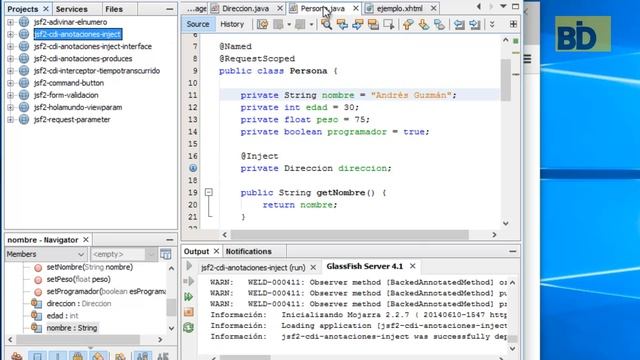Open the Members dropdown in Navigator

coord(46,254)
